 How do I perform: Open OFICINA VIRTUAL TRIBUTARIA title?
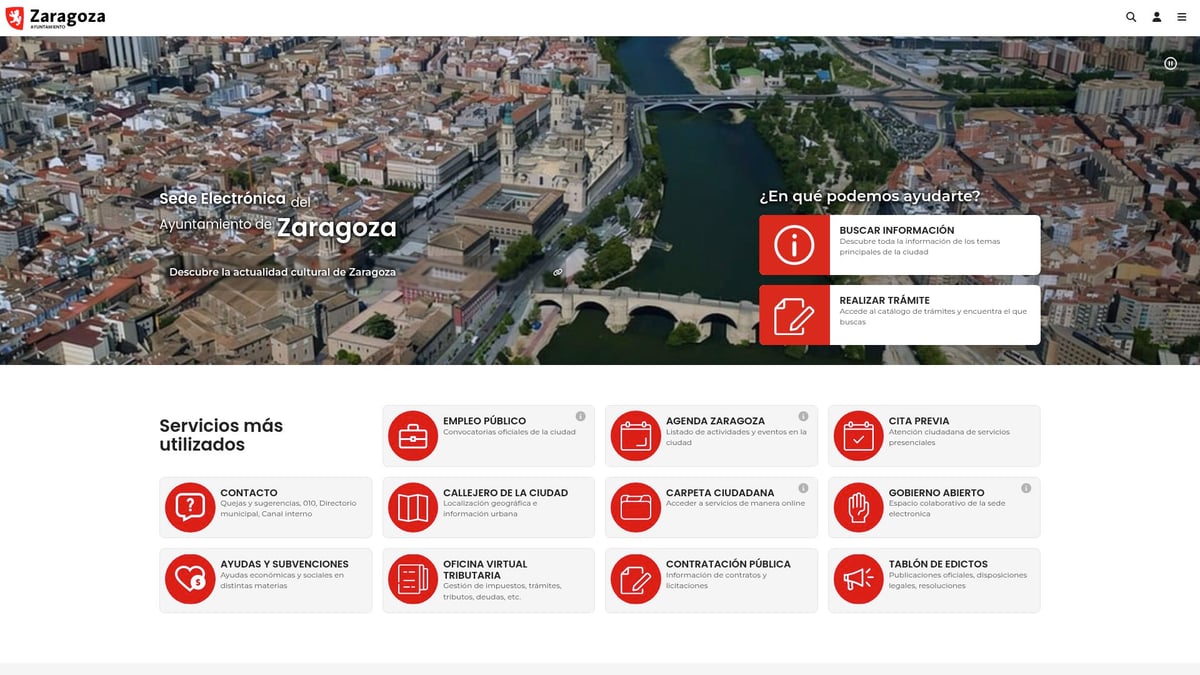485,570
